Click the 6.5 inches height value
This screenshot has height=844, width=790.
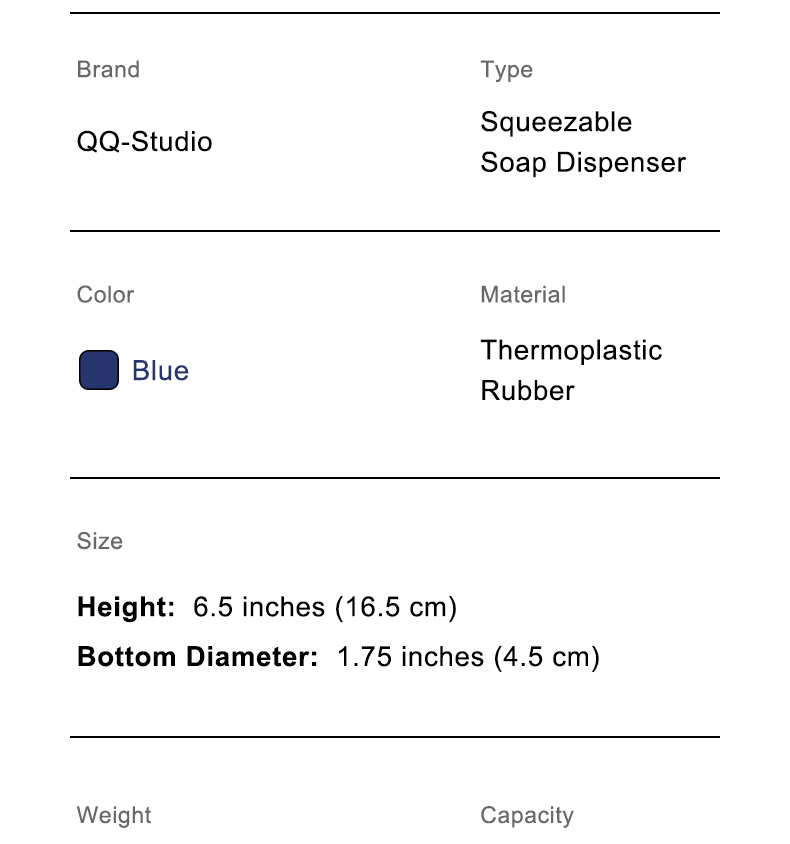[x=259, y=607]
